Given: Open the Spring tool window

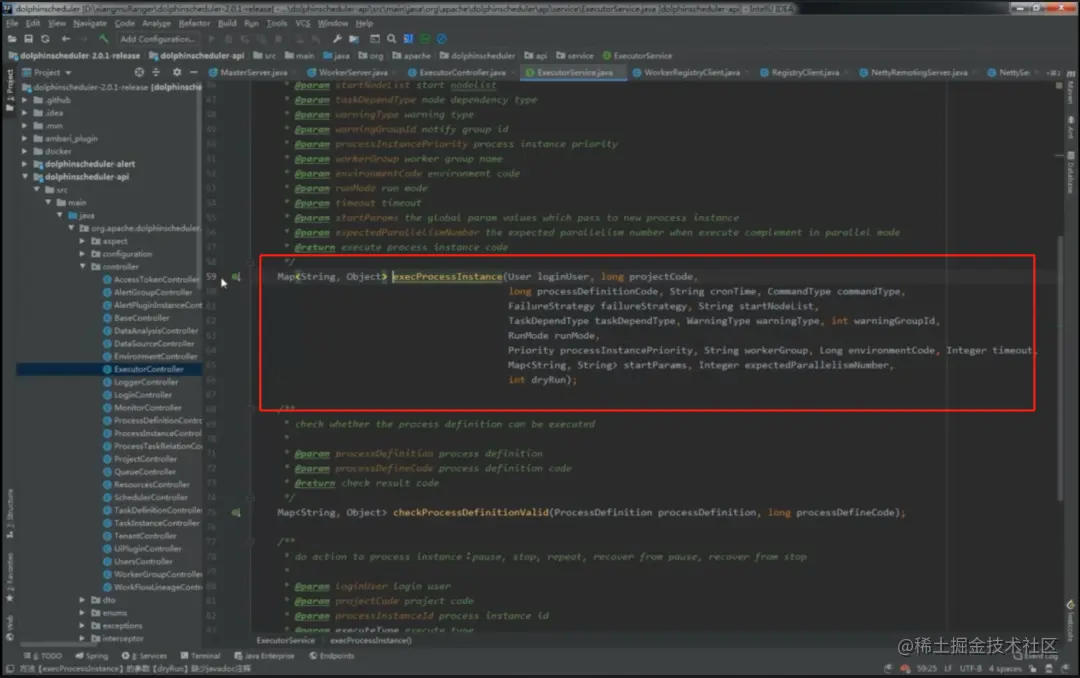Looking at the screenshot, I should [92, 656].
